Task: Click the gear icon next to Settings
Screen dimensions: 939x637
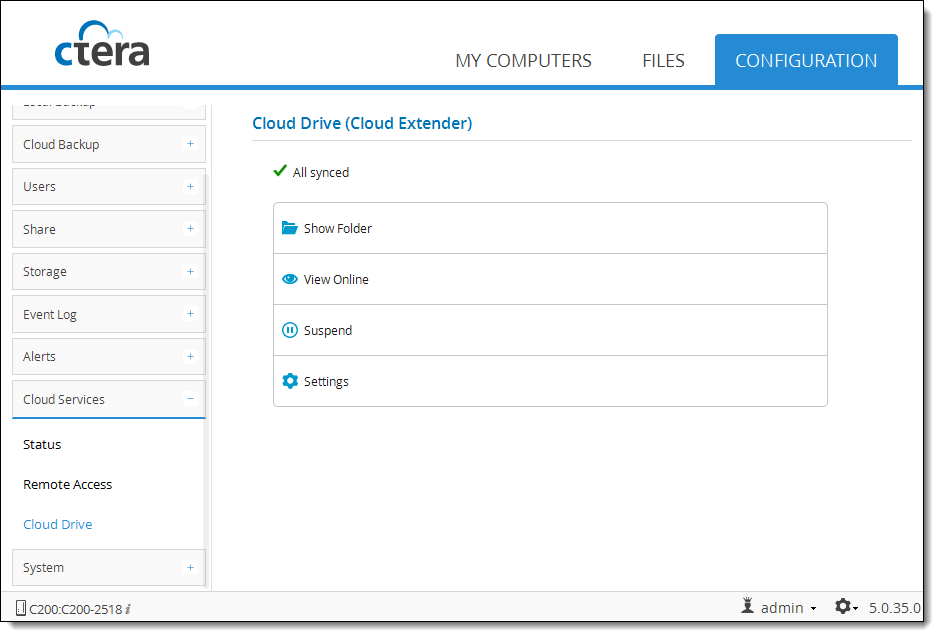Action: point(290,381)
